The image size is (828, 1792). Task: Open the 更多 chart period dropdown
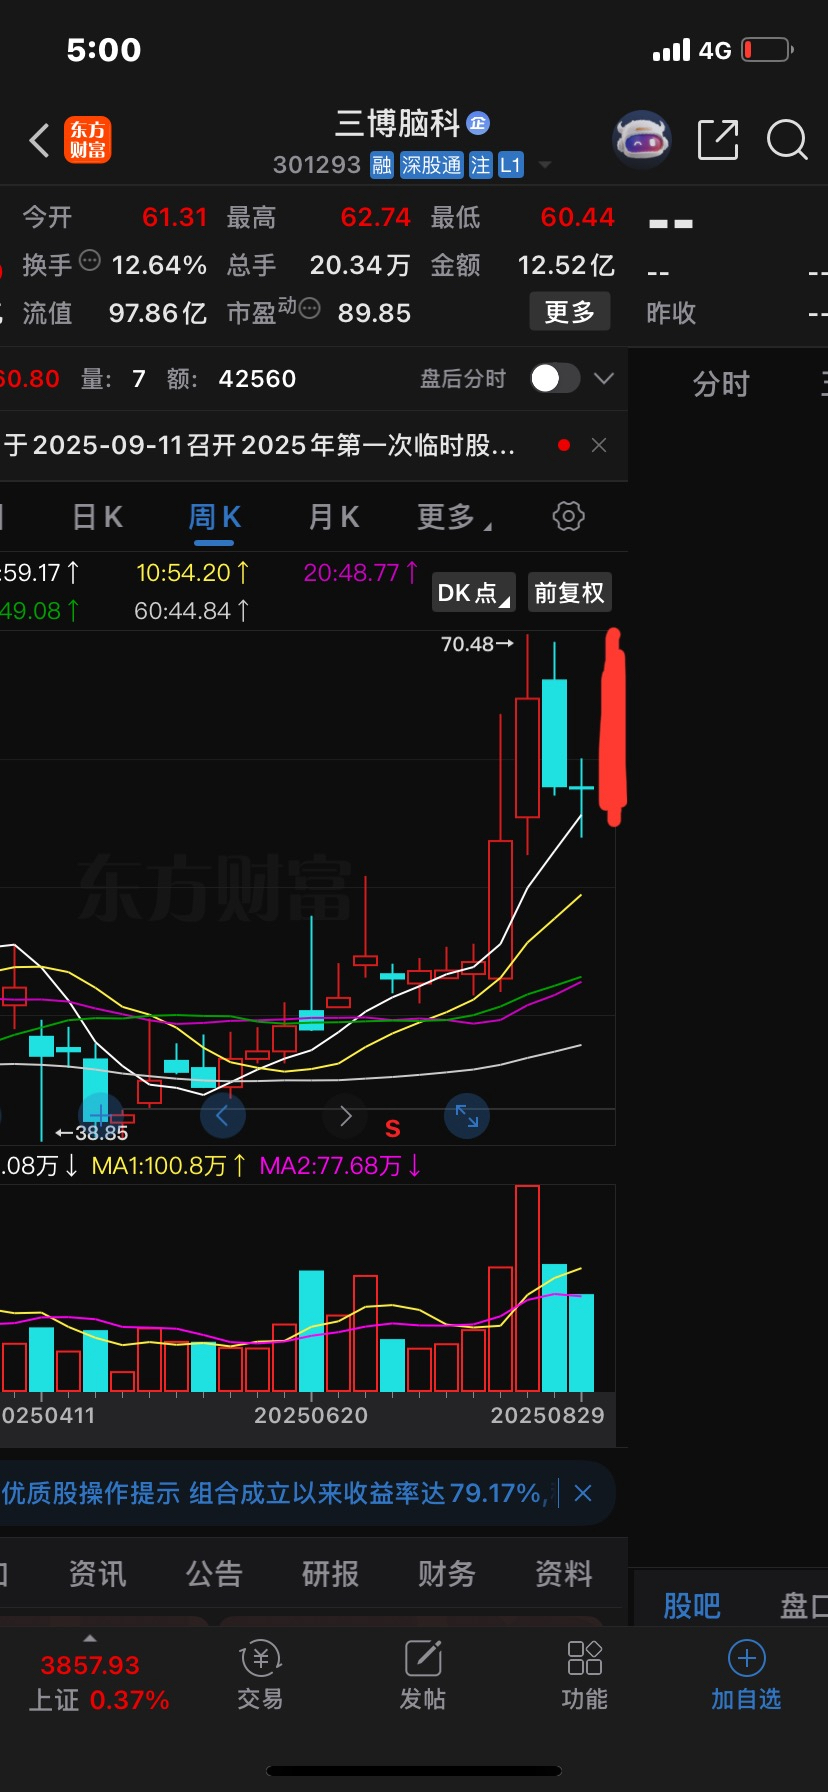pos(454,517)
